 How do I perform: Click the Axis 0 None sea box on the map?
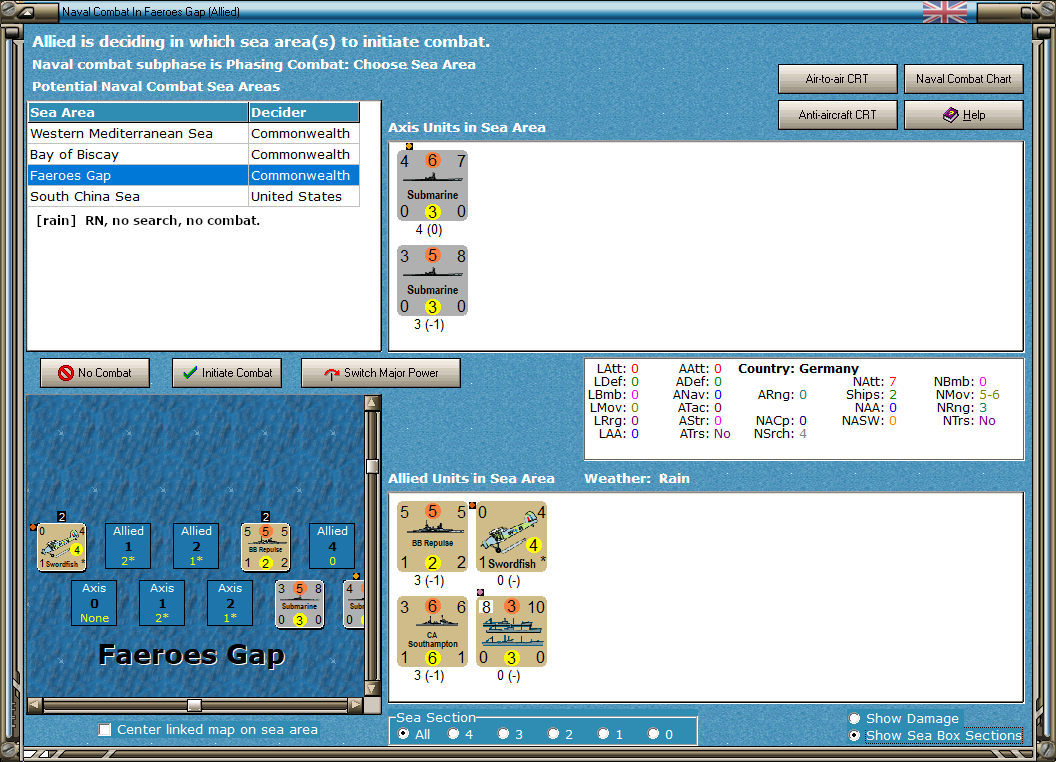point(94,603)
